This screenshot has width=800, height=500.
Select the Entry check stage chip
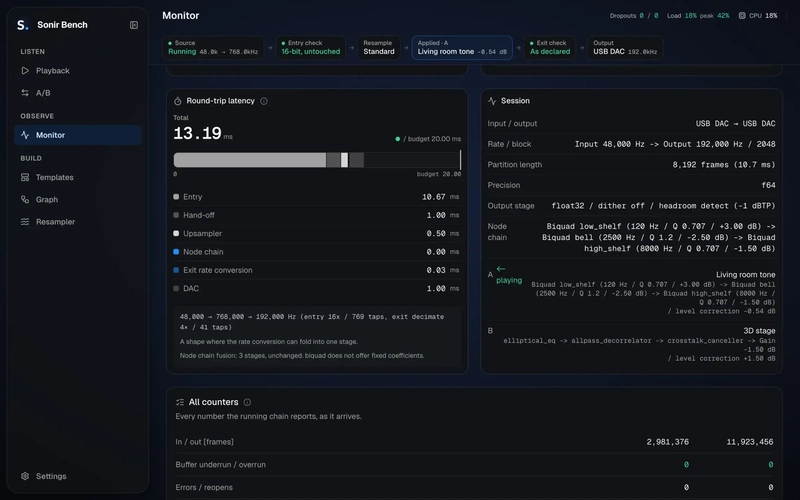[x=311, y=47]
